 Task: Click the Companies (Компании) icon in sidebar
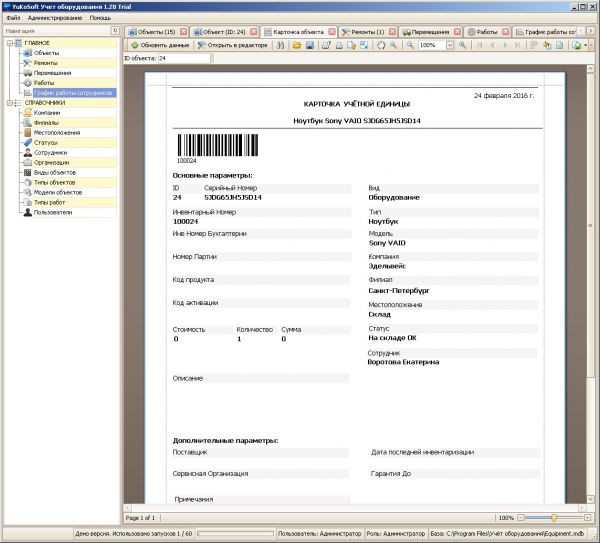click(x=26, y=113)
